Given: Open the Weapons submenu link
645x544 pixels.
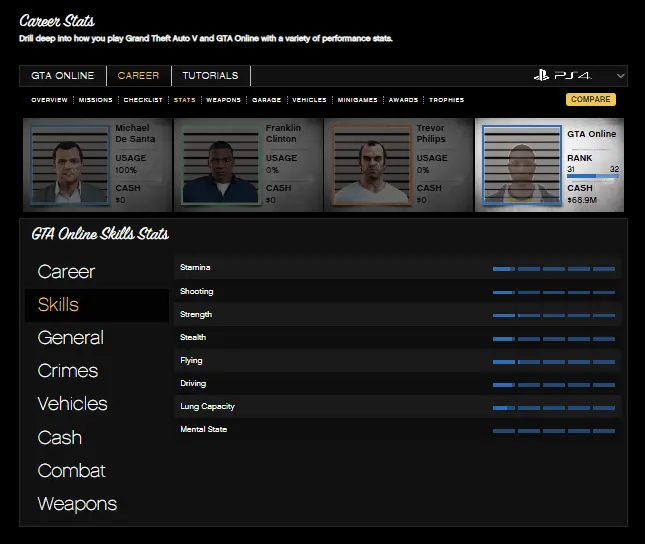Looking at the screenshot, I should coord(222,100).
